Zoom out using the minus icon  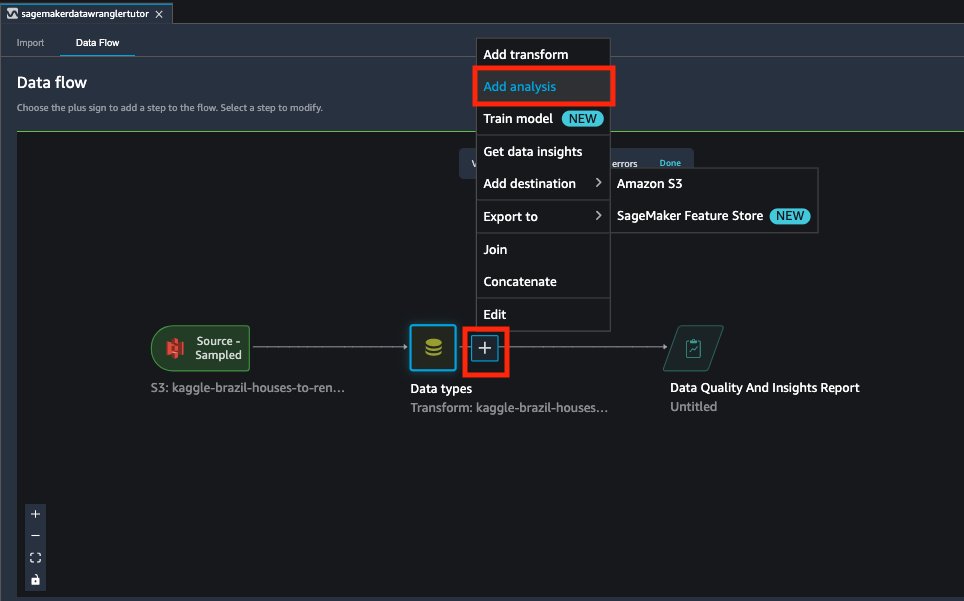[x=35, y=536]
